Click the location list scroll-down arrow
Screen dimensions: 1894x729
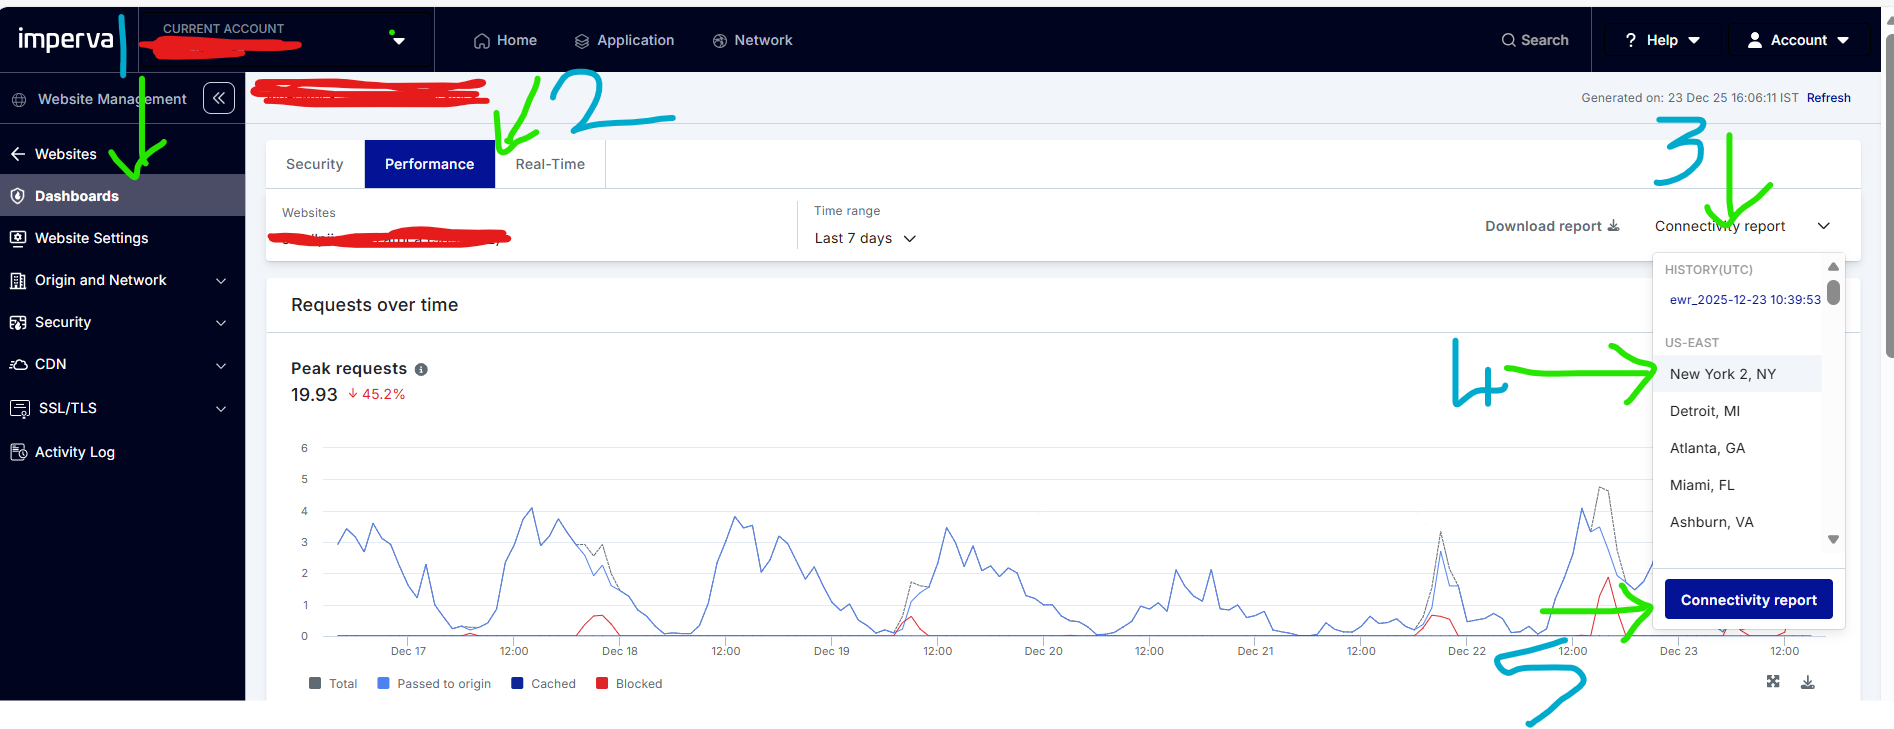click(x=1833, y=539)
